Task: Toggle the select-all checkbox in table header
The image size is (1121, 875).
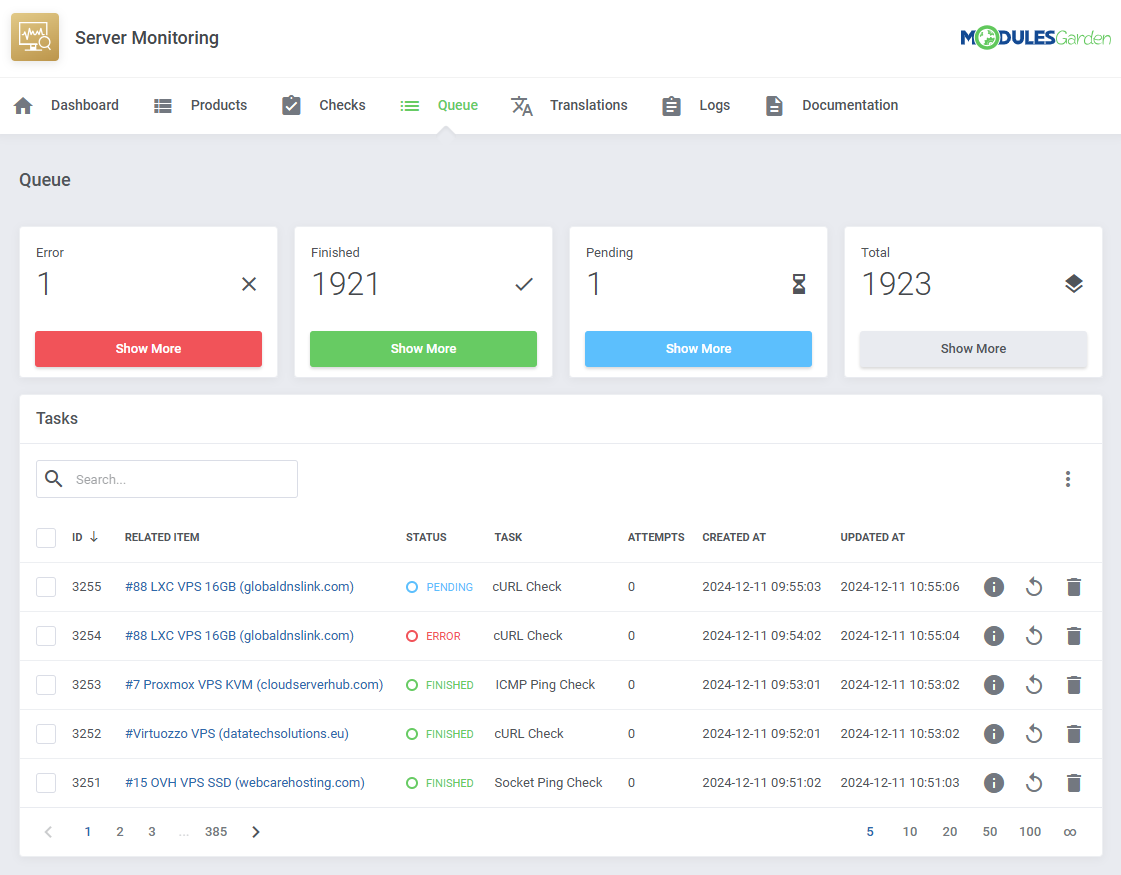Action: pos(46,538)
